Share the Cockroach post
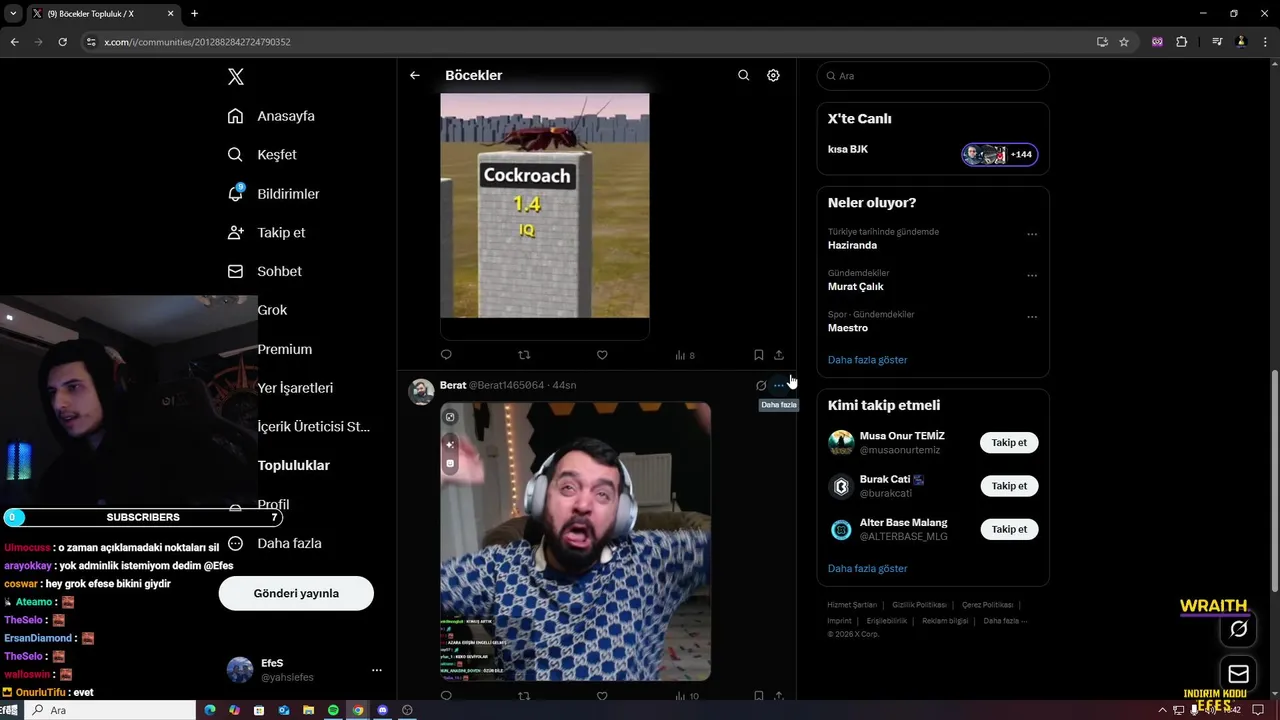This screenshot has width=1280, height=720. 779,355
